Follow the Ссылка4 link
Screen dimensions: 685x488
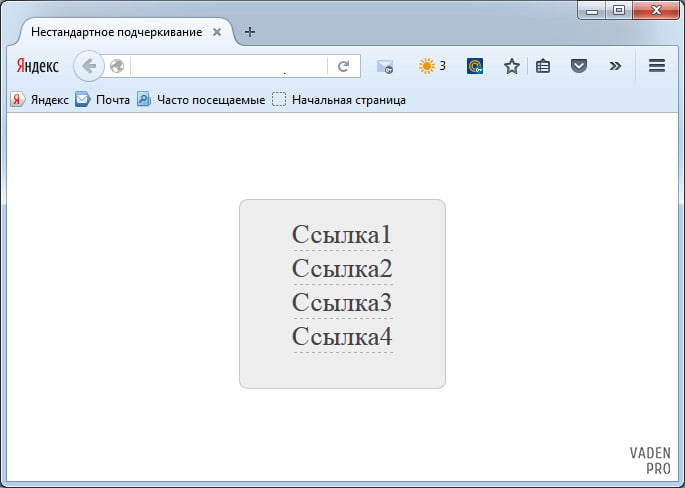coord(342,337)
